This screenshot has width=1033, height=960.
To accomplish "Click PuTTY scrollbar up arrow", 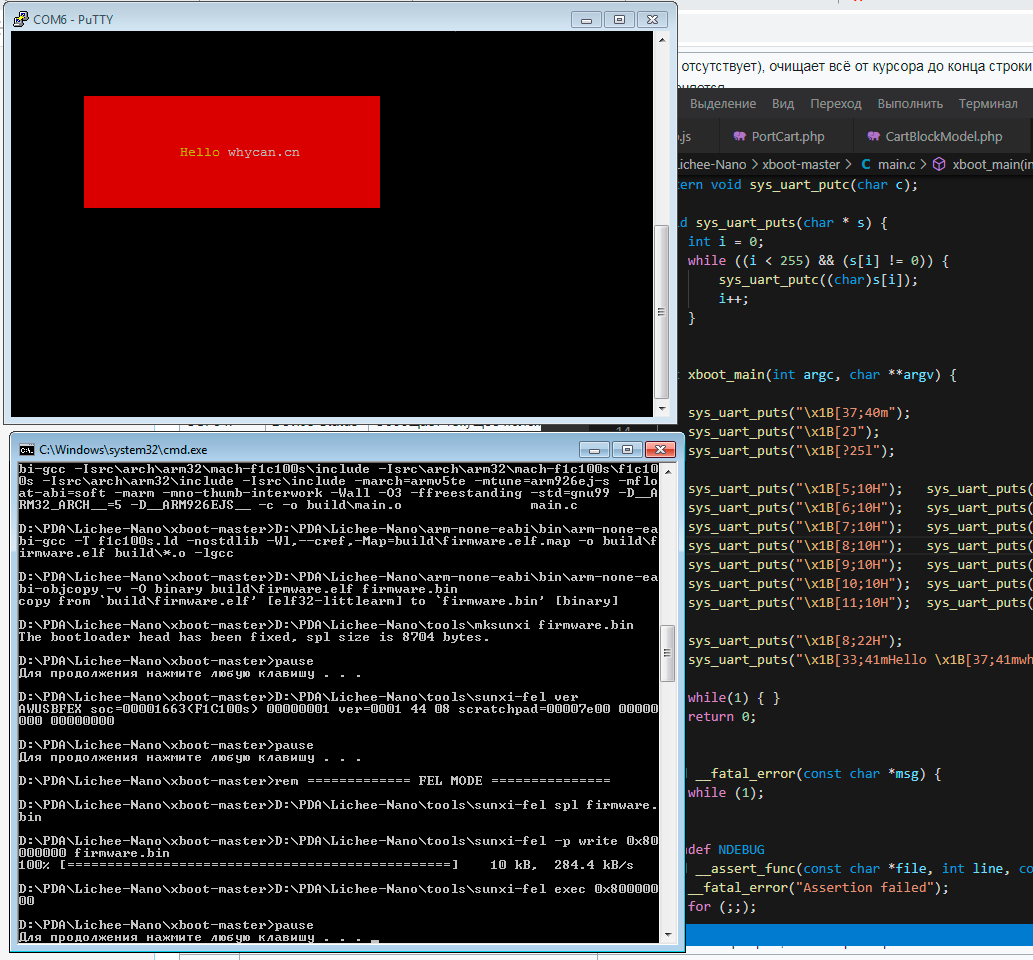I will tap(662, 40).
